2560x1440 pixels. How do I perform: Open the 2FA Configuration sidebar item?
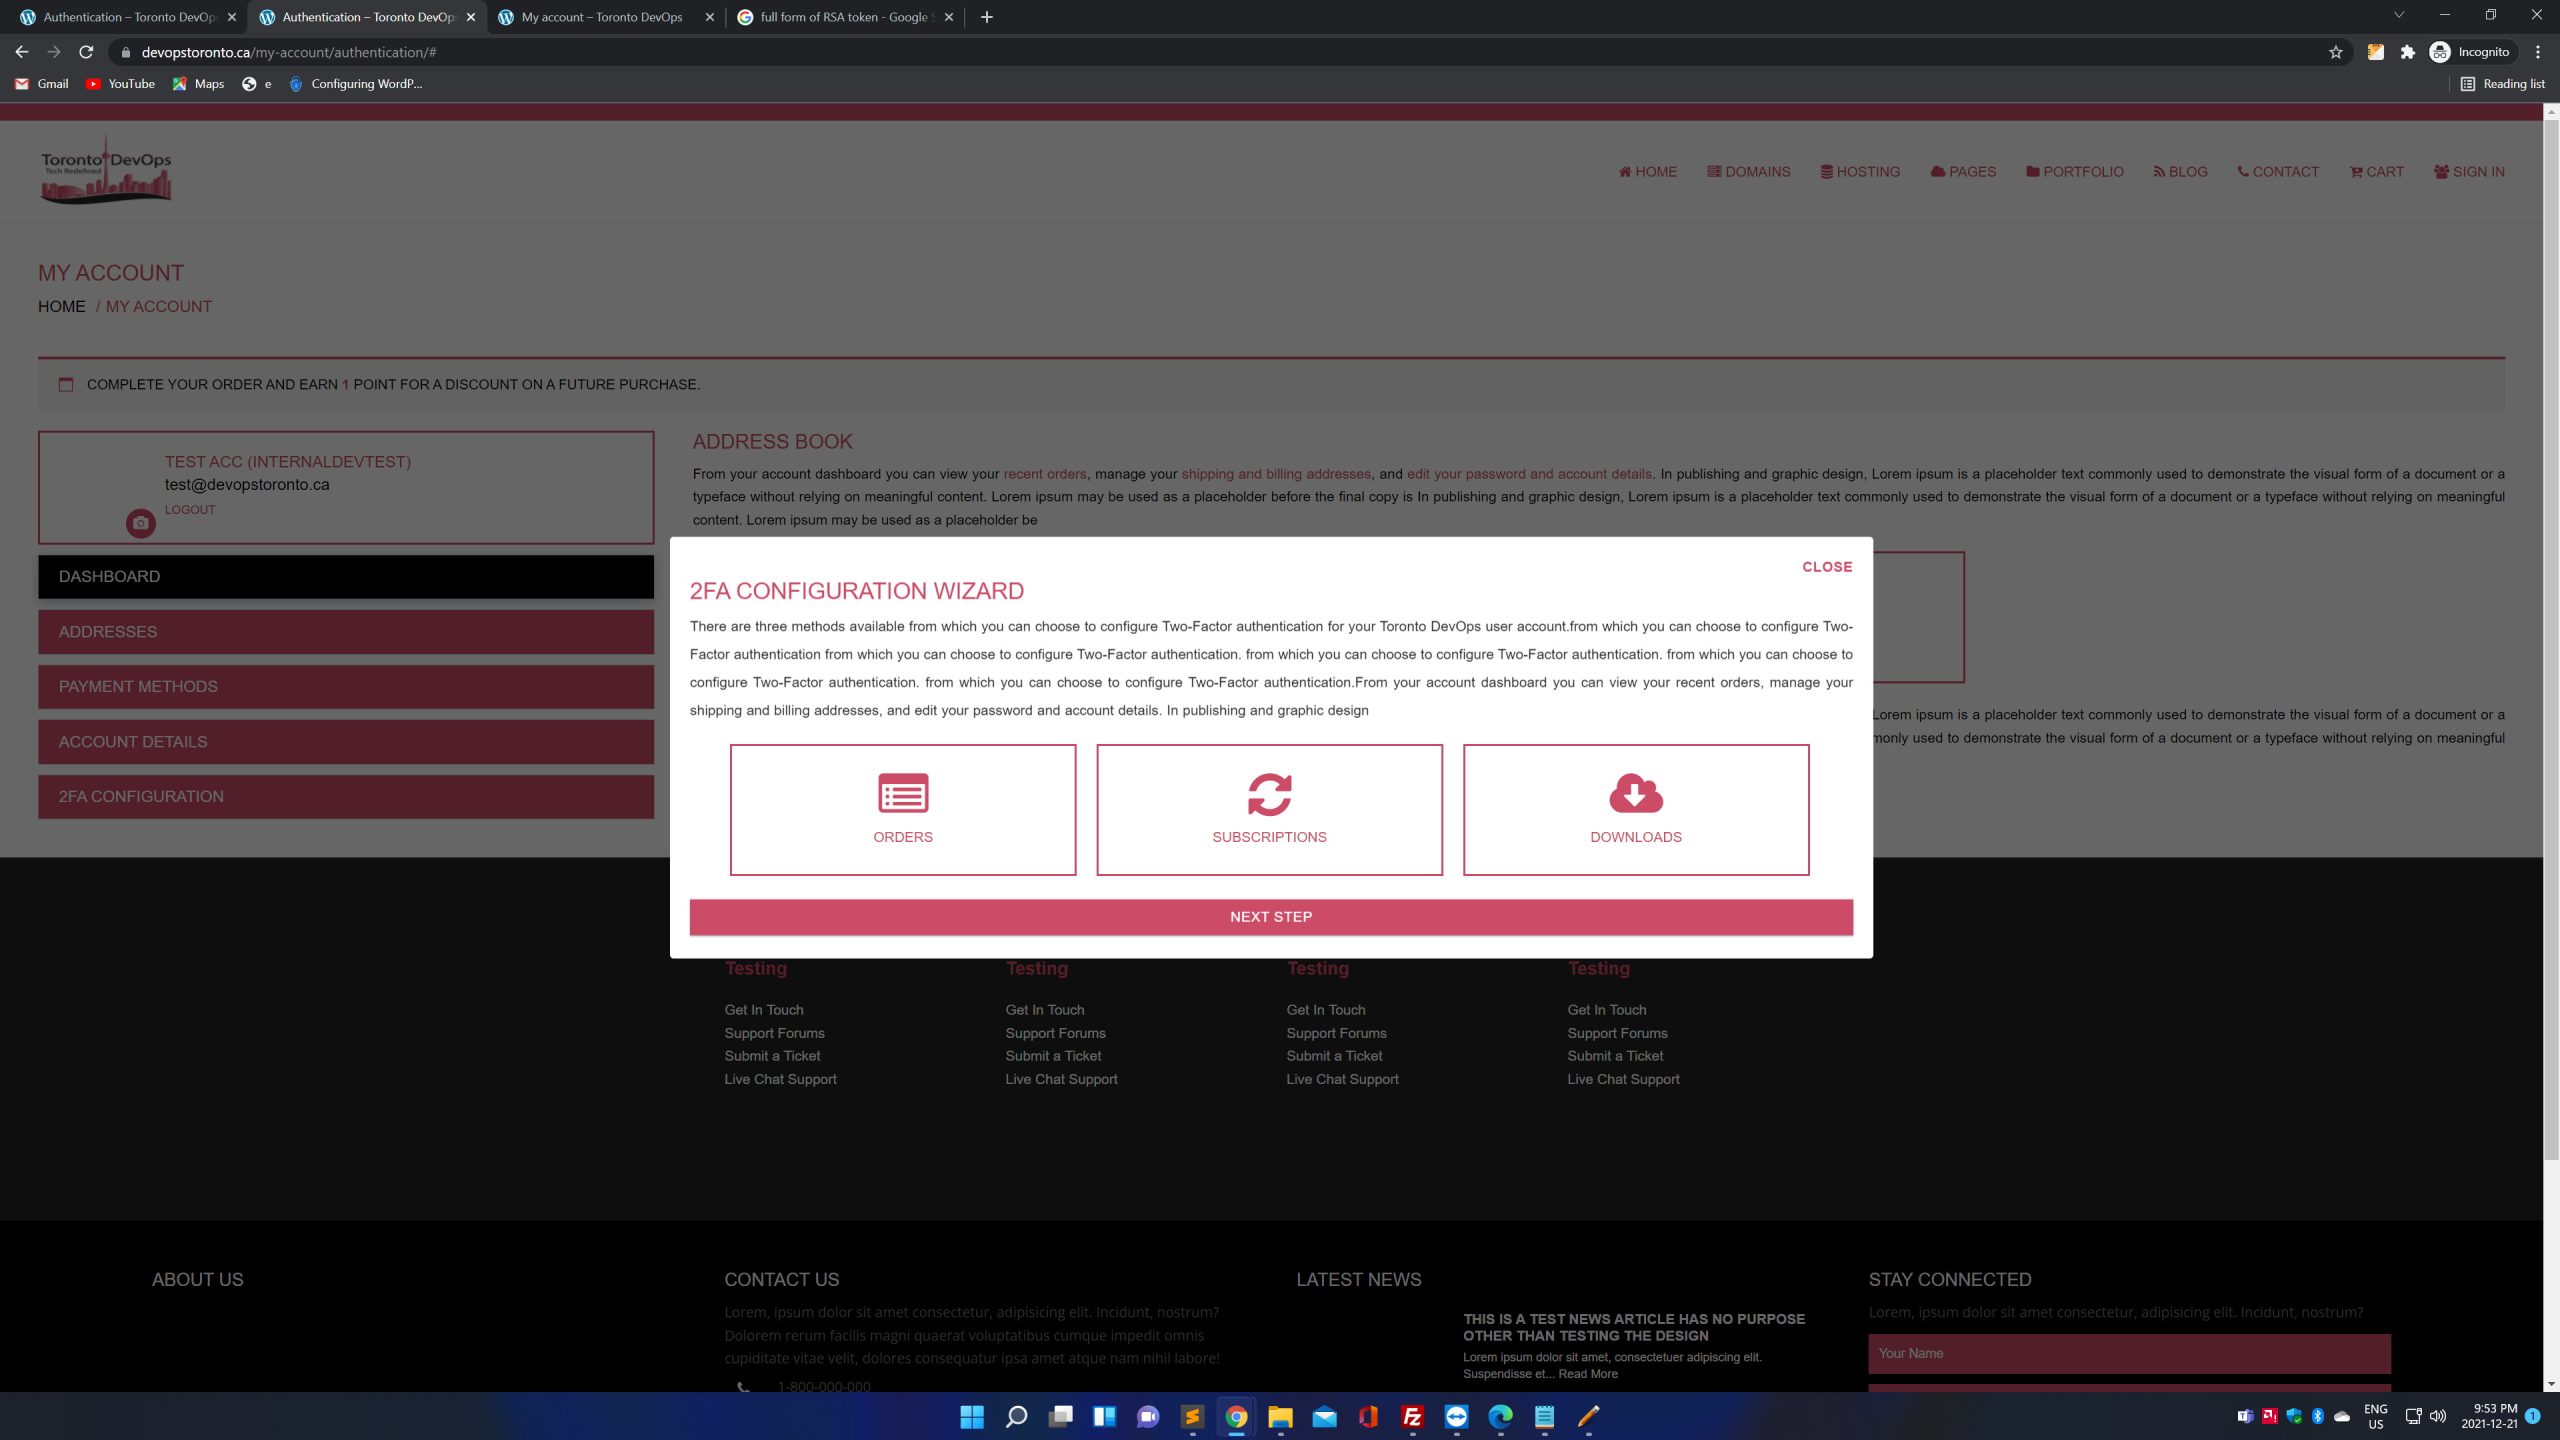345,797
